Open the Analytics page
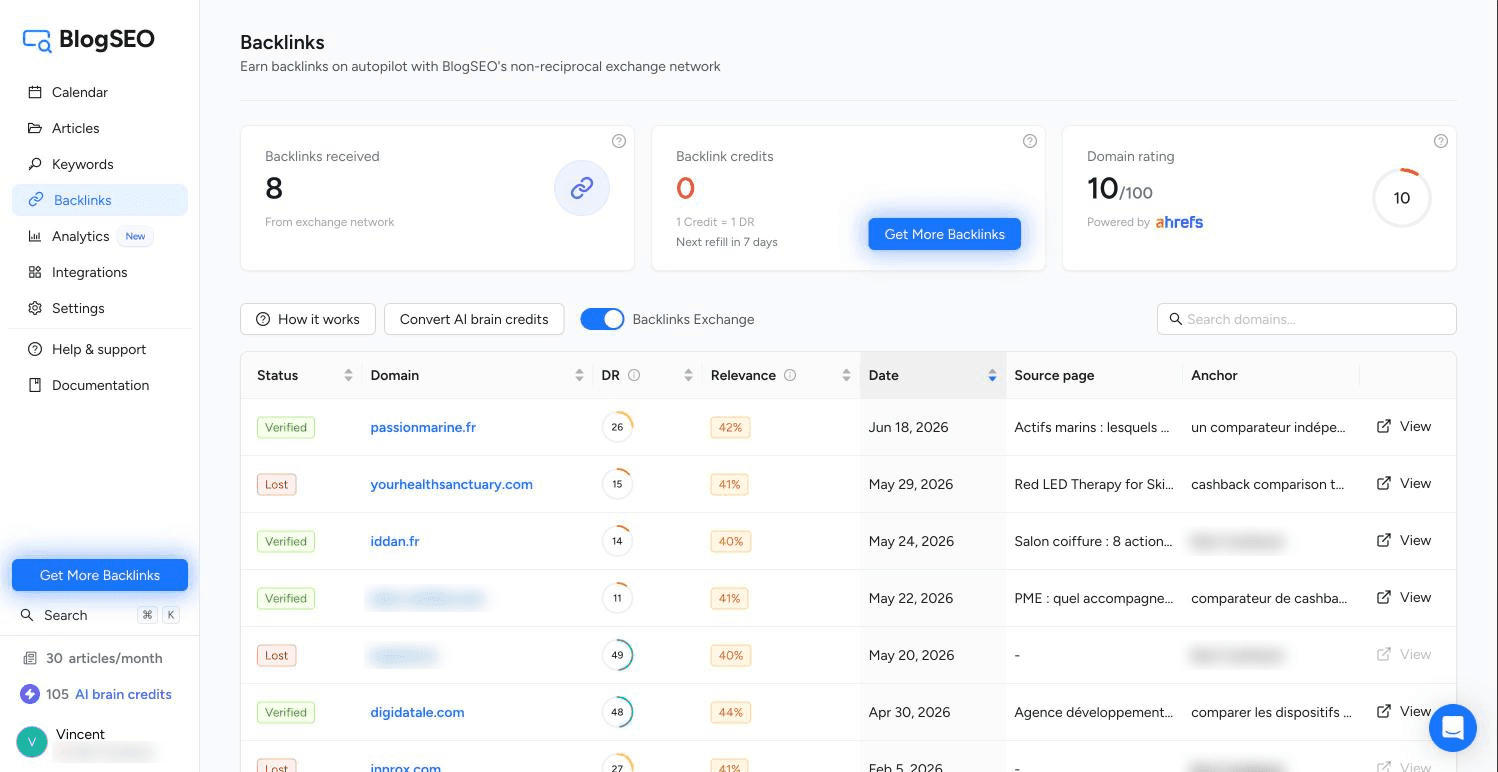The width and height of the screenshot is (1498, 772). click(x=100, y=236)
